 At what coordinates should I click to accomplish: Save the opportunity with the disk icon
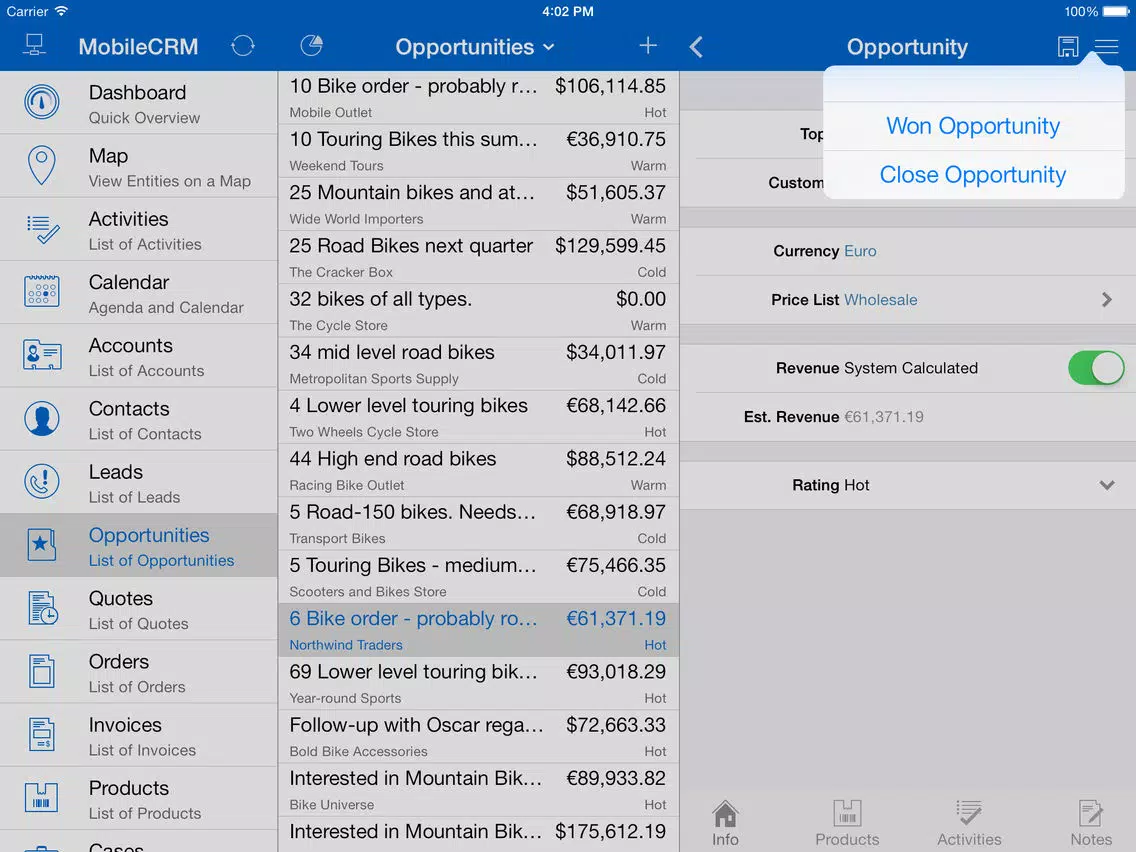coord(1068,46)
